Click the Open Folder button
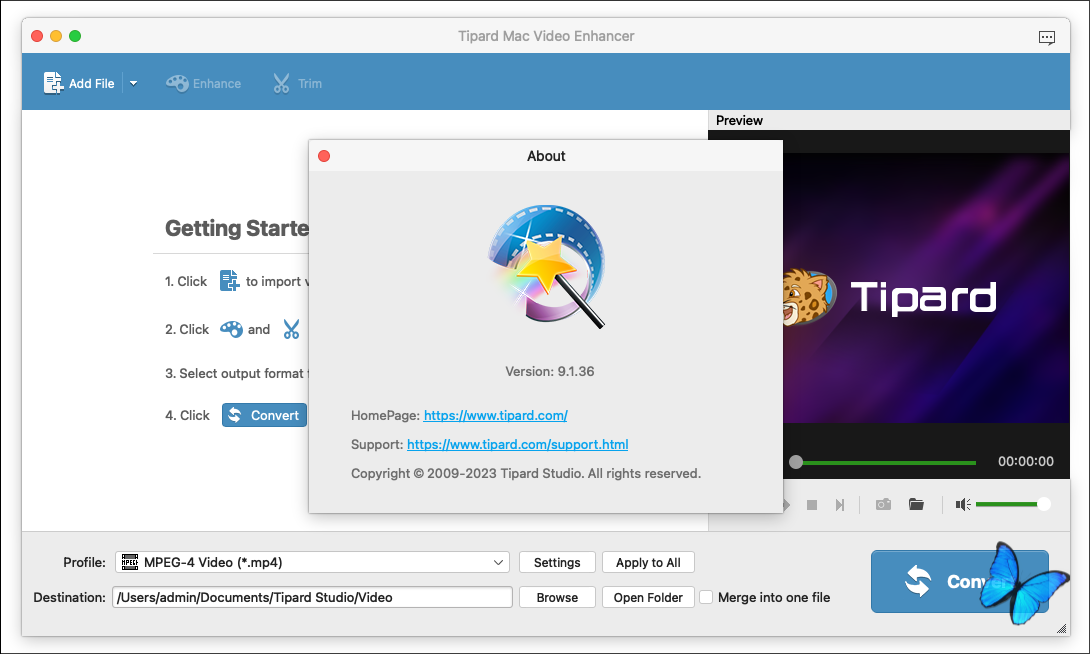 click(648, 597)
